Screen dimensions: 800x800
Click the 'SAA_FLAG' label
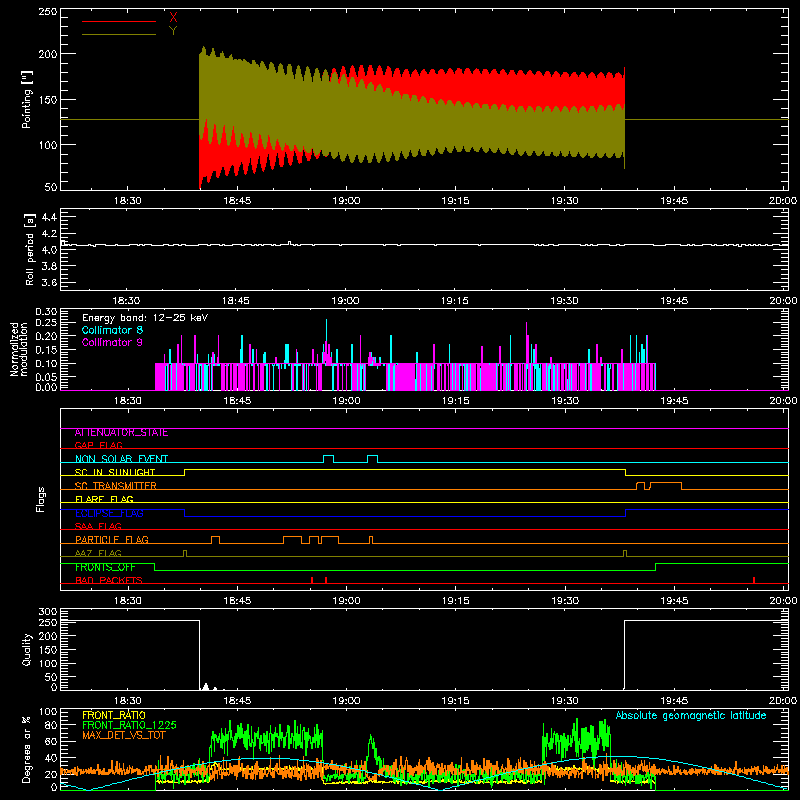[x=98, y=526]
